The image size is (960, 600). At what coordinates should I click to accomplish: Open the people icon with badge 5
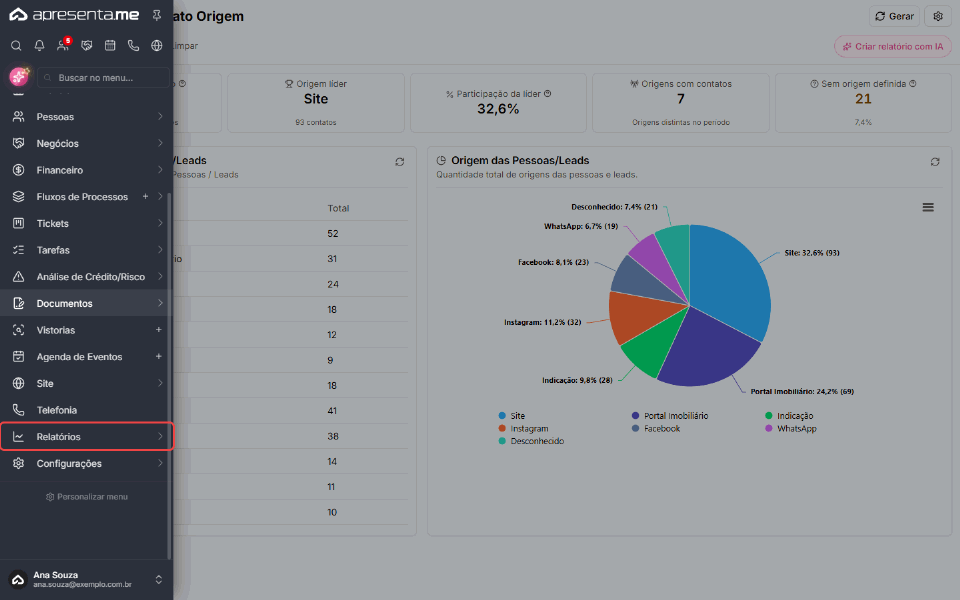pos(63,45)
